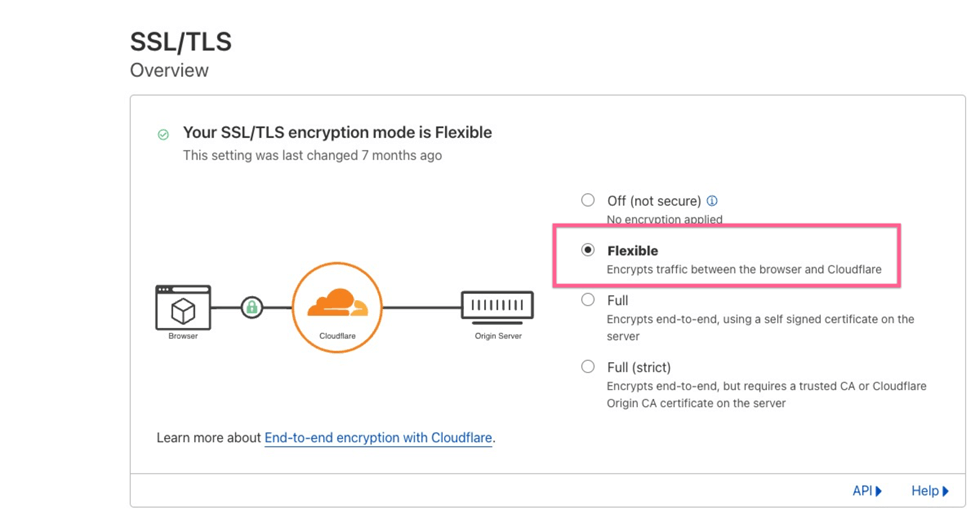Select the Off (not secure) radio button

click(x=588, y=200)
